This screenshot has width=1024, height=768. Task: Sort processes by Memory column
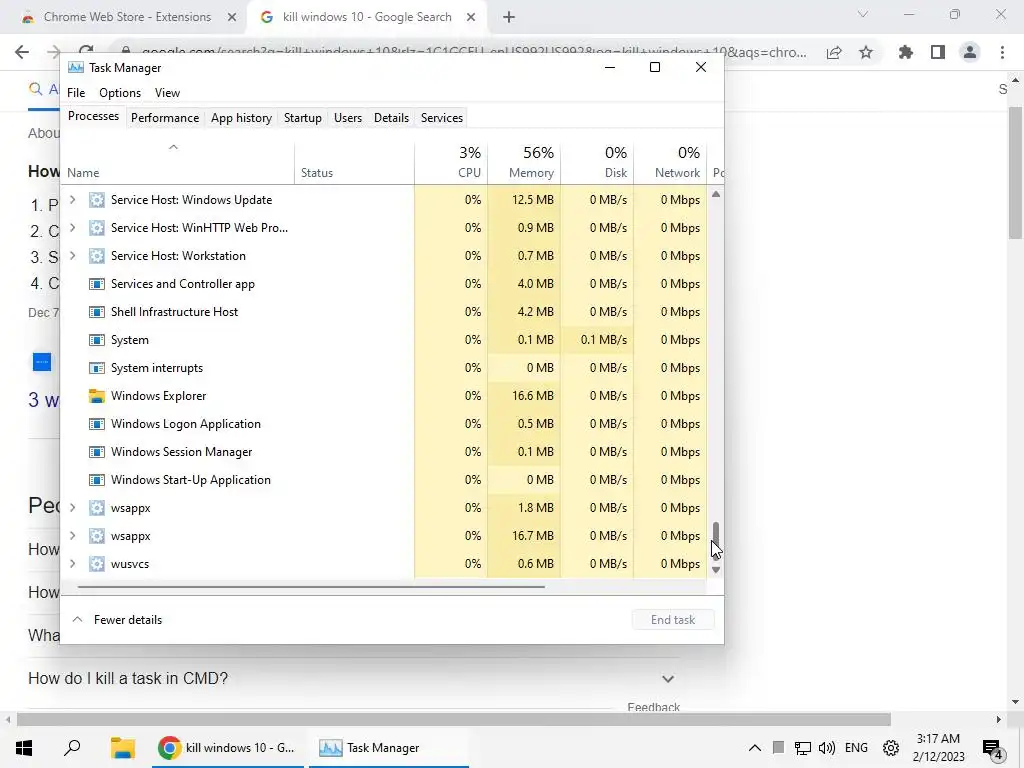[524, 162]
